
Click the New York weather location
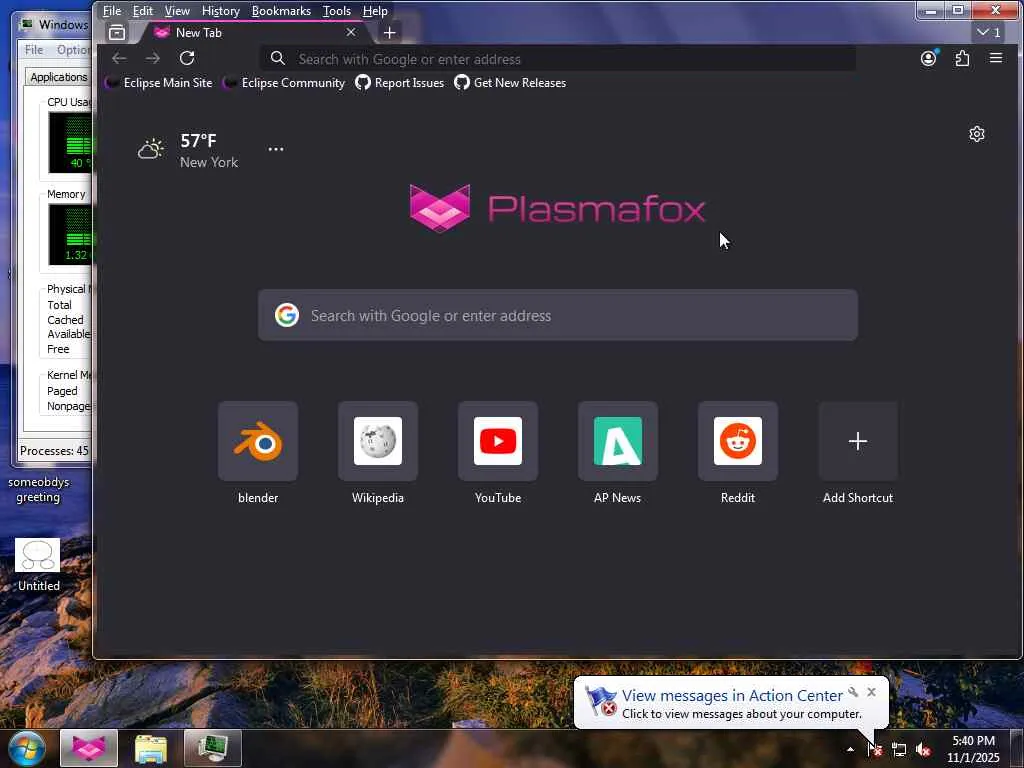tap(209, 162)
